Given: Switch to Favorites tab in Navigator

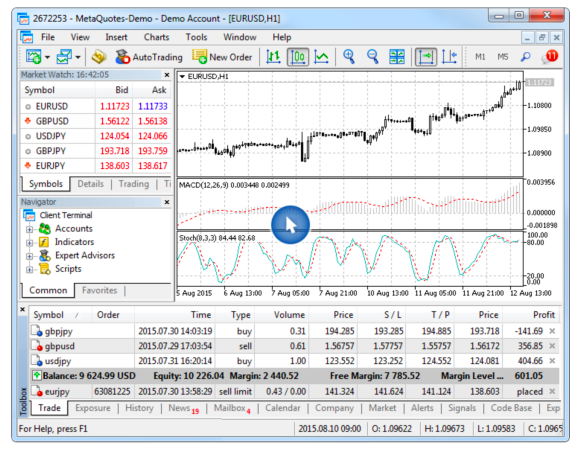Looking at the screenshot, I should pyautogui.click(x=99, y=290).
